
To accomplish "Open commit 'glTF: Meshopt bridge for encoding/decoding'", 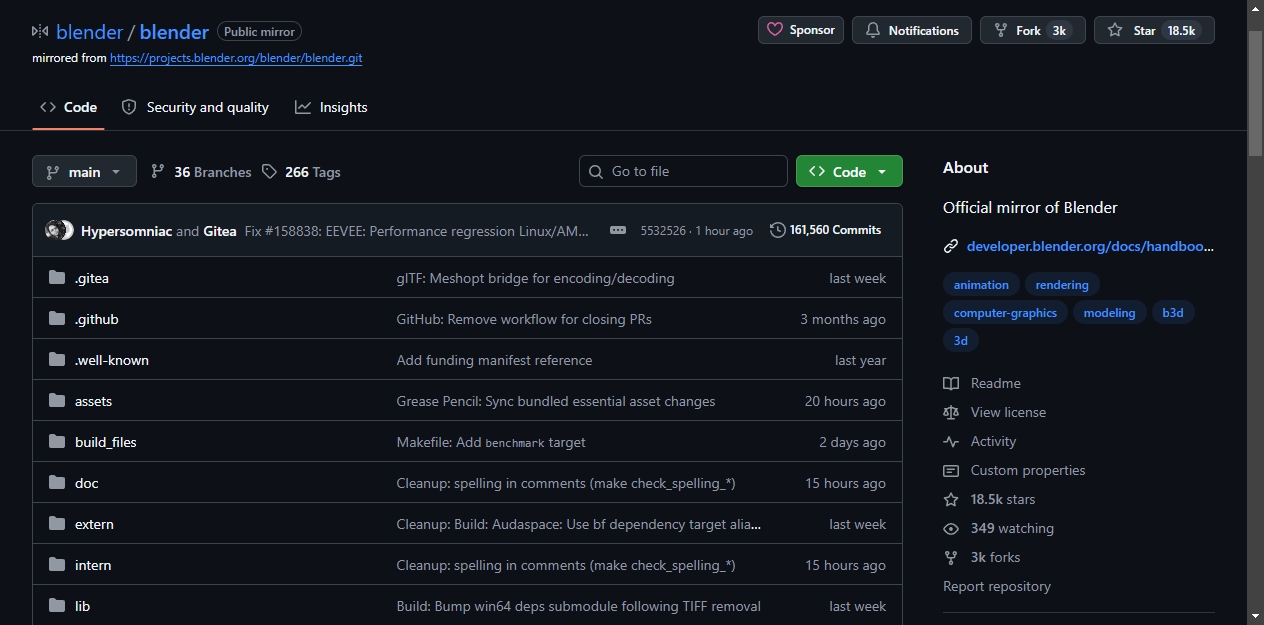I will pyautogui.click(x=535, y=278).
